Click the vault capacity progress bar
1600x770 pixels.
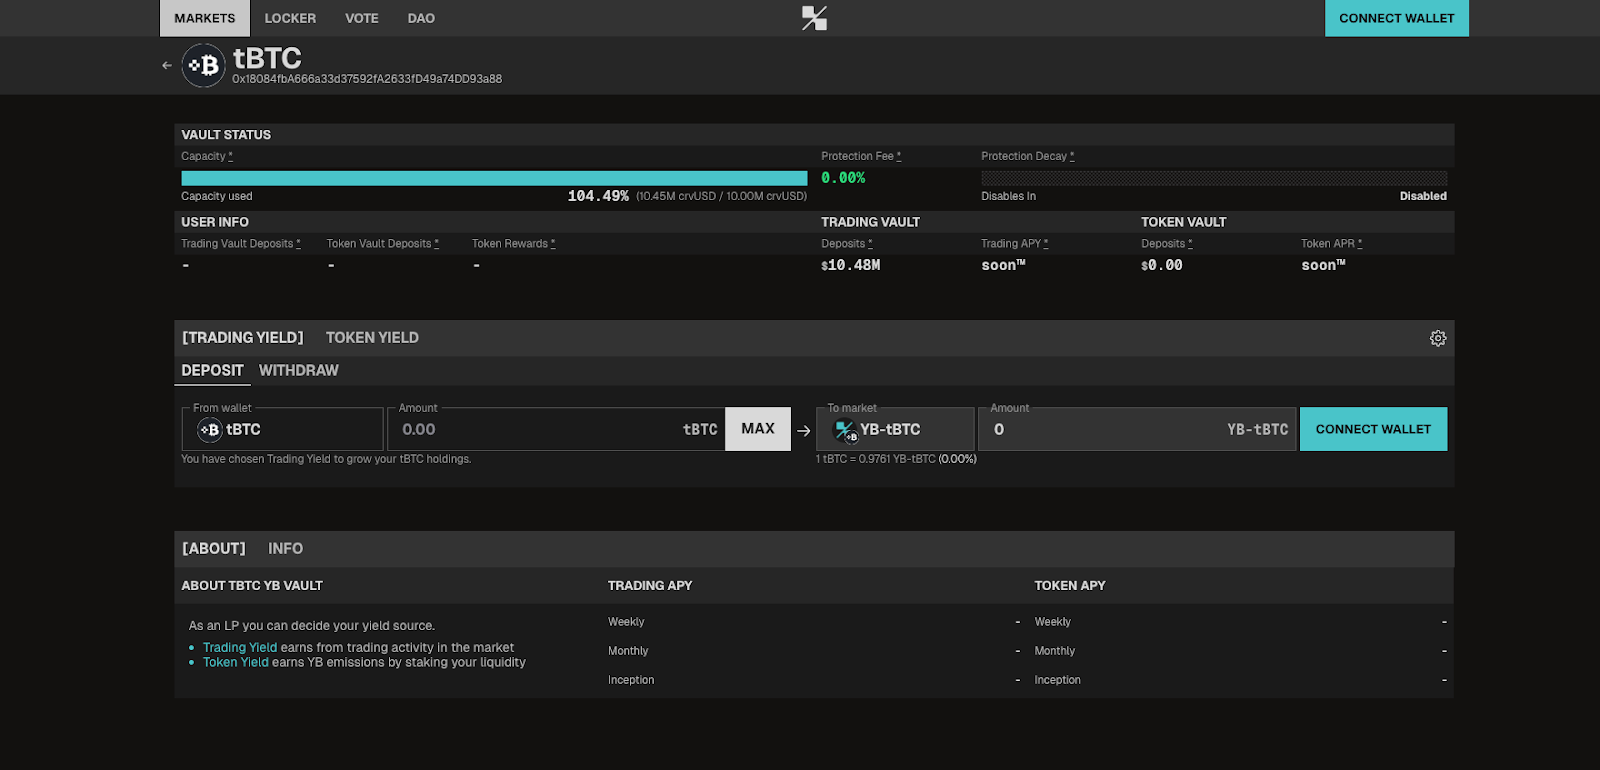click(494, 178)
